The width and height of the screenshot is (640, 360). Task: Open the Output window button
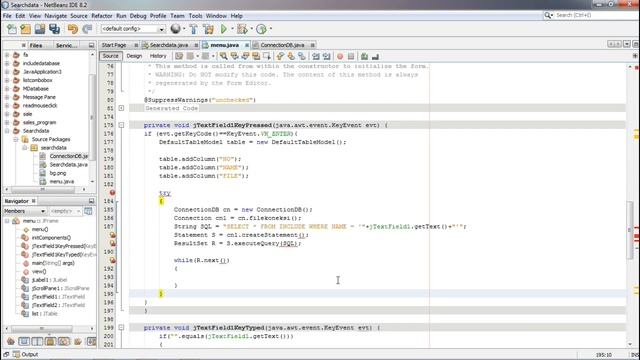25,354
